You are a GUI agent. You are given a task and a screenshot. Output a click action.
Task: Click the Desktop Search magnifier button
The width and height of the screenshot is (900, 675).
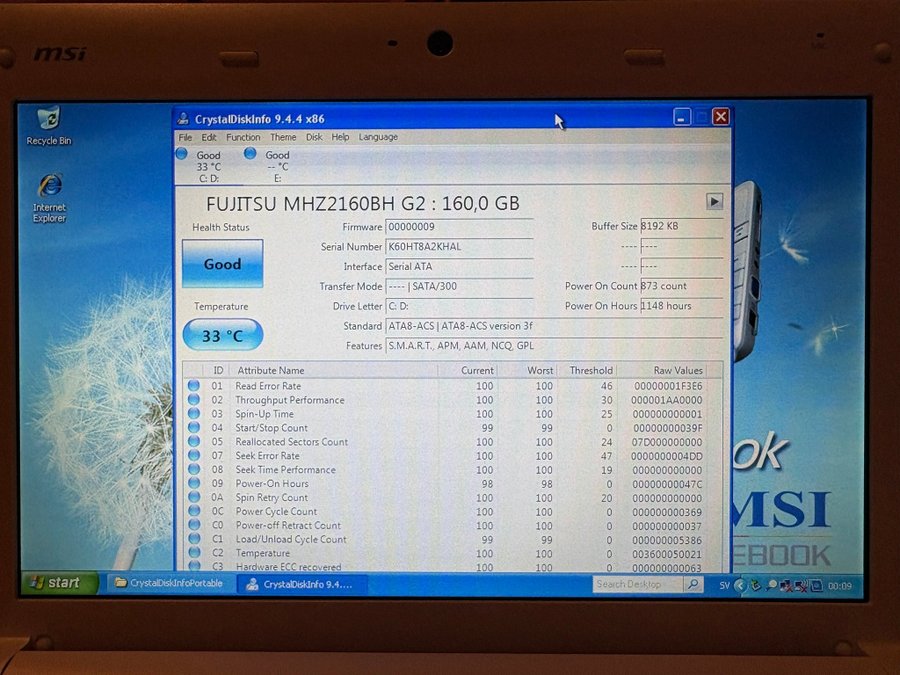click(x=692, y=584)
